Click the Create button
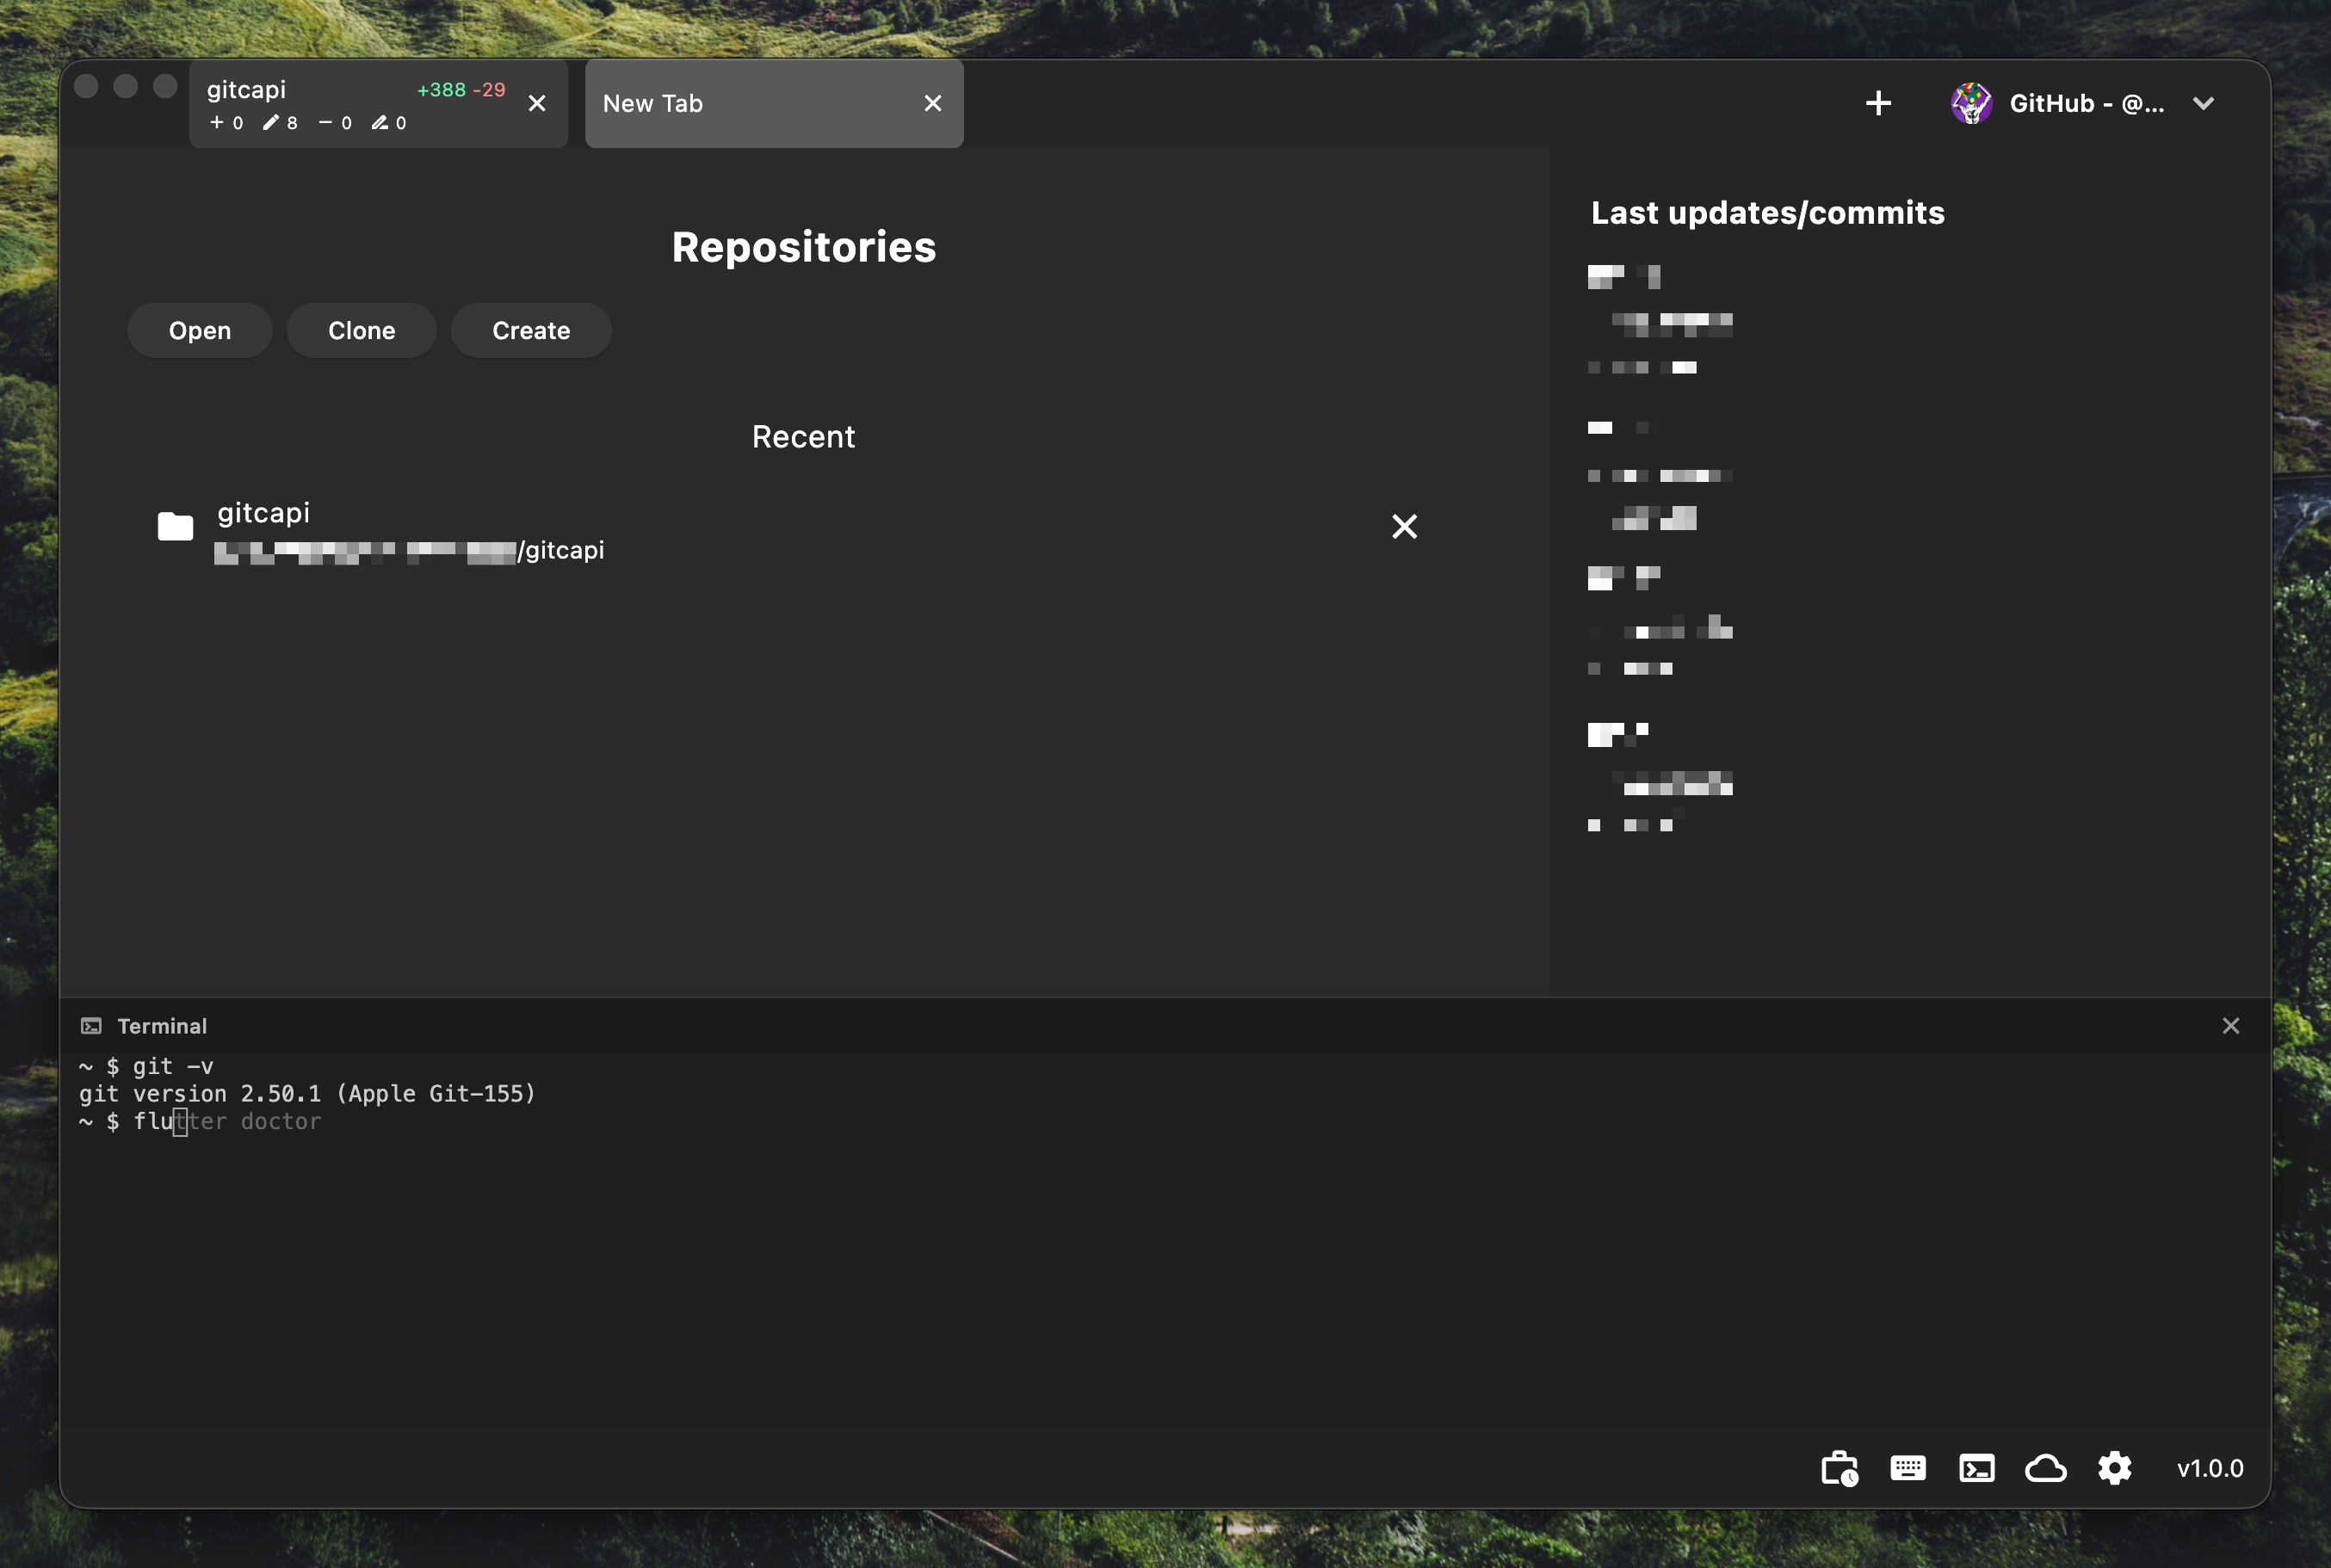 530,330
